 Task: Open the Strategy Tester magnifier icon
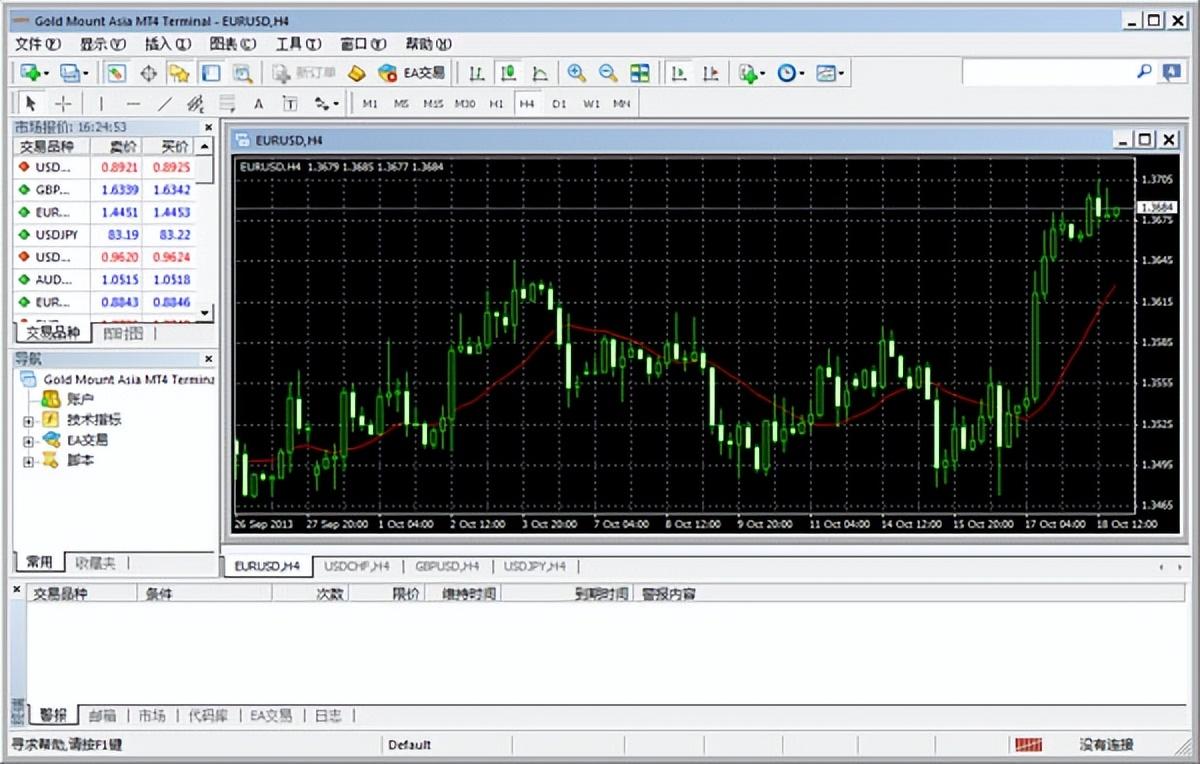tap(242, 73)
